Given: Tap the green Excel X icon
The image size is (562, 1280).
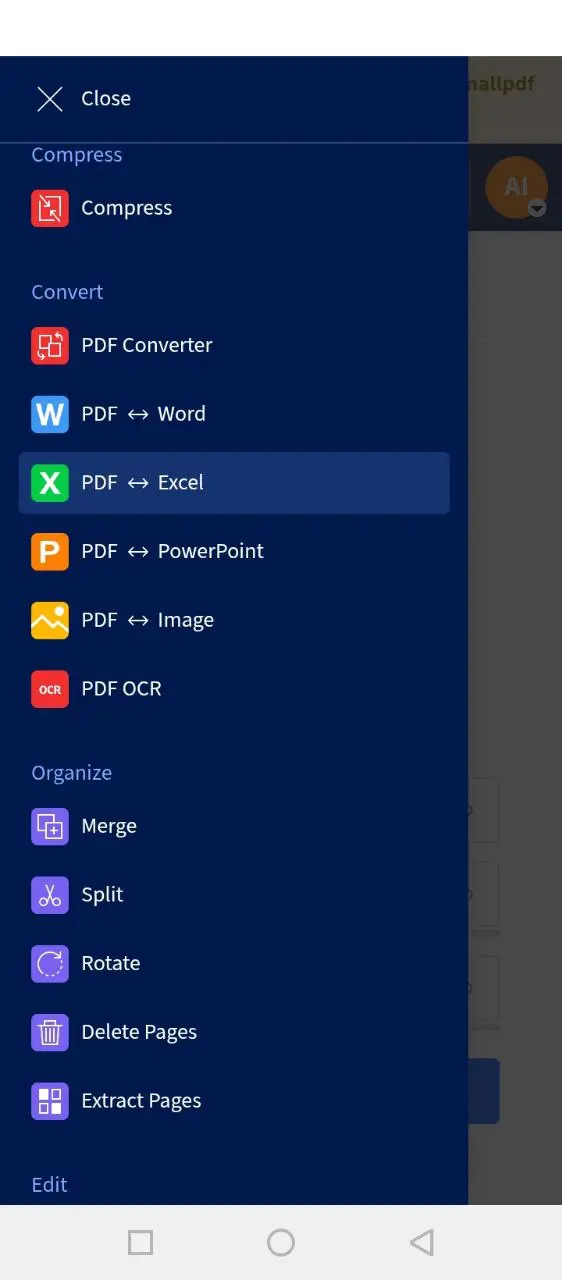Looking at the screenshot, I should [x=50, y=483].
